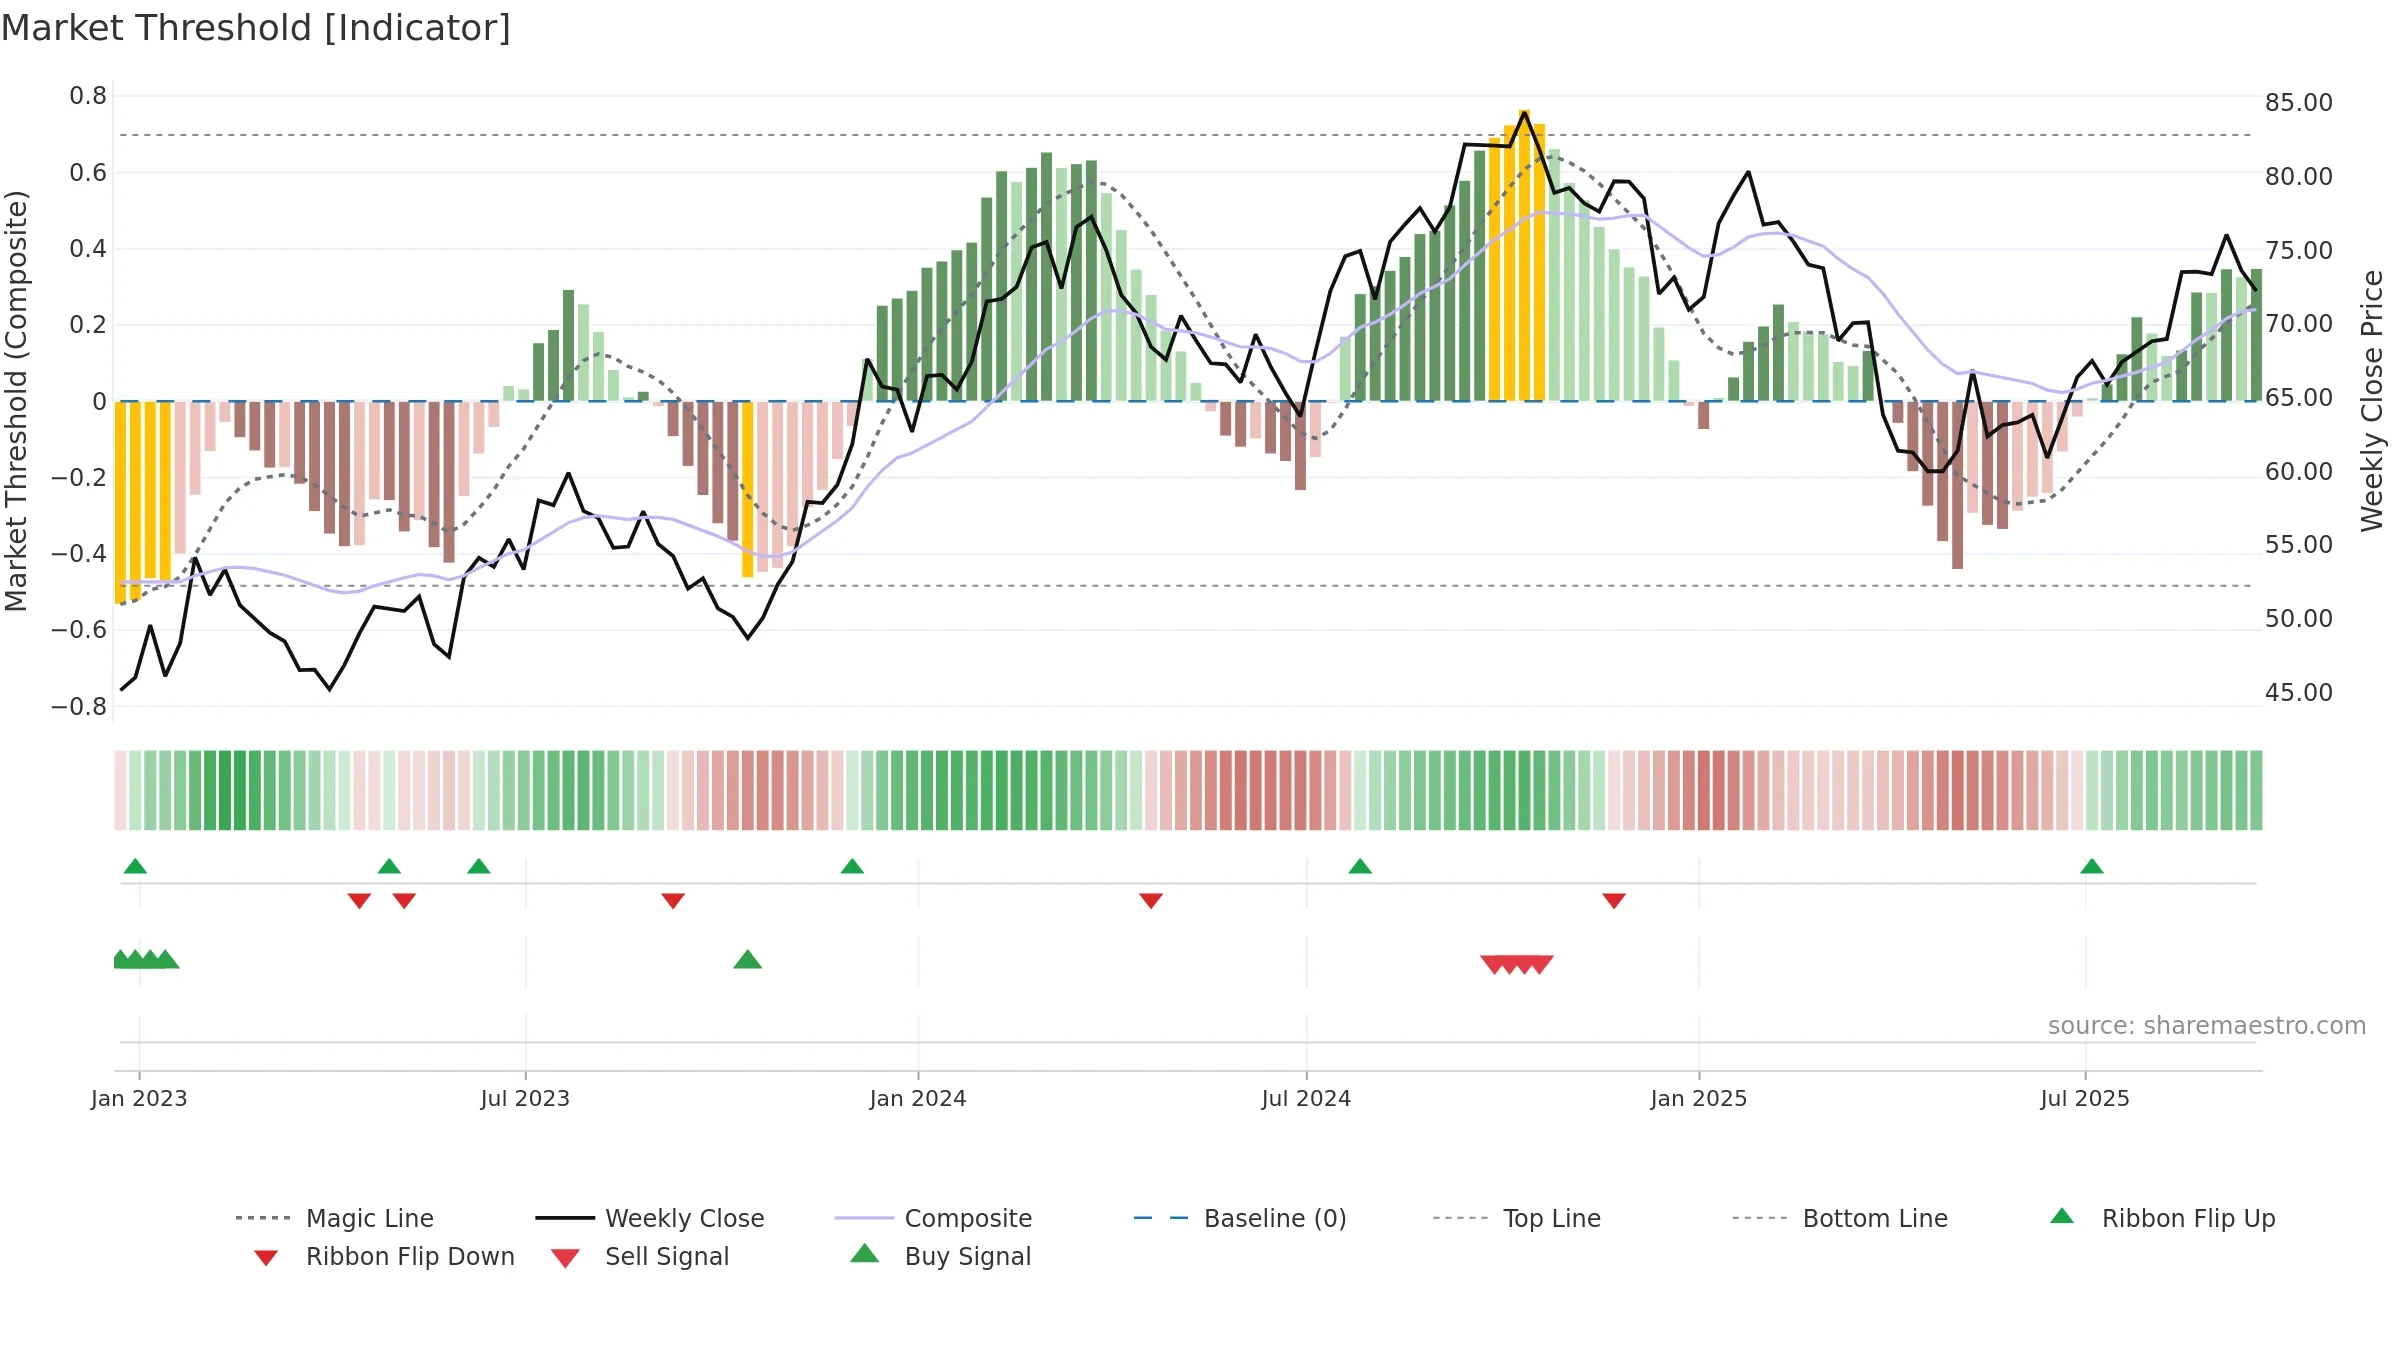Toggle the Baseline (0) legend entry
This screenshot has width=2400, height=1350.
click(1240, 1218)
